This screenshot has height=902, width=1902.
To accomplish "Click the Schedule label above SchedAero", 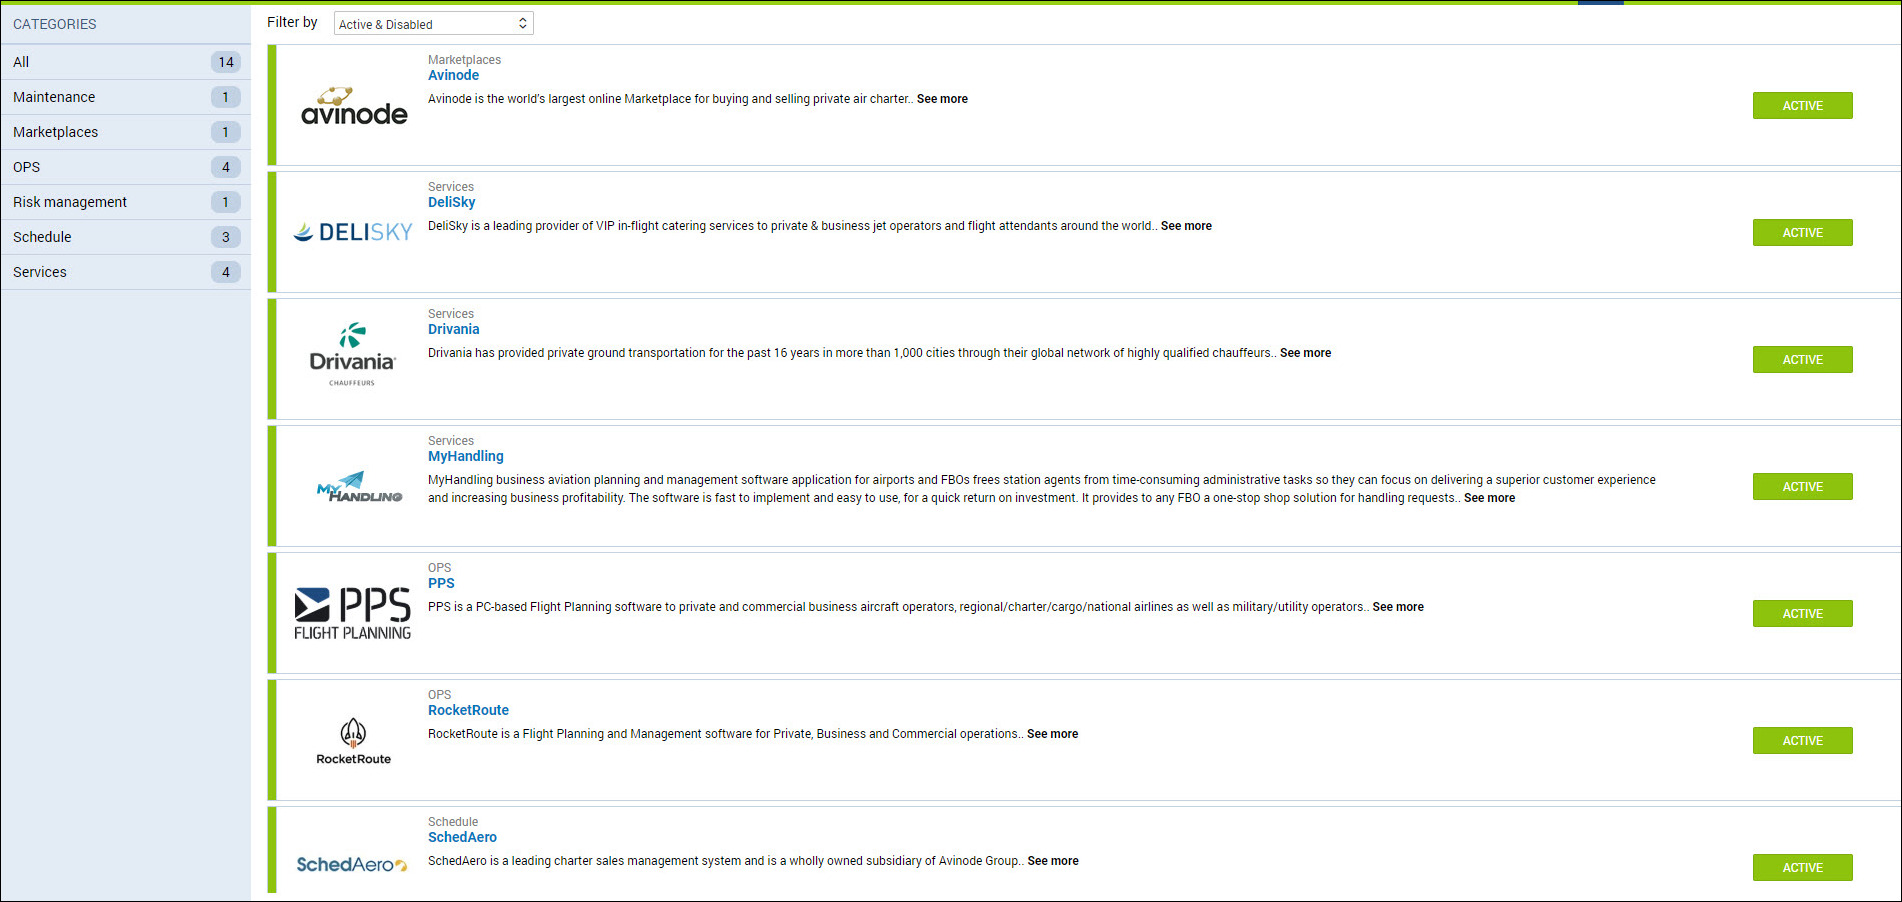I will 453,822.
